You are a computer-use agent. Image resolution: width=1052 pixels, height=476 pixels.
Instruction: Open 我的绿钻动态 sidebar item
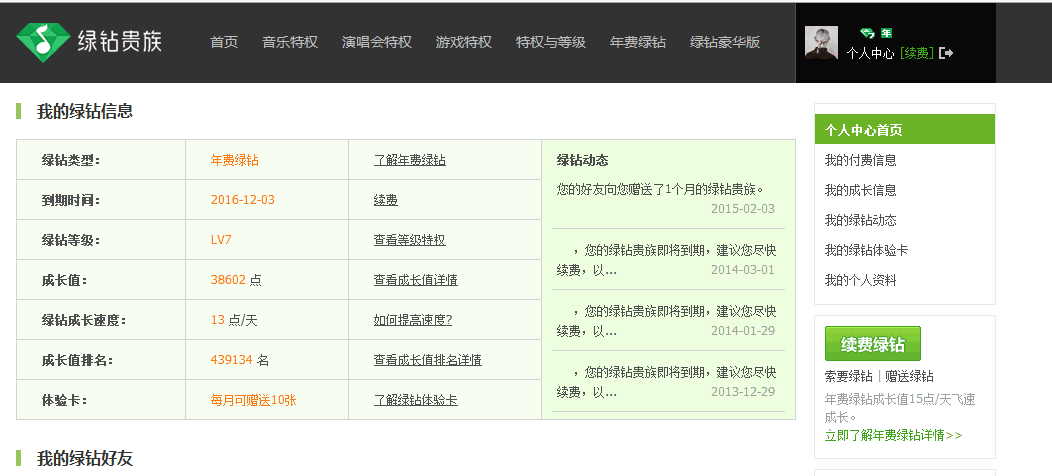pos(860,220)
